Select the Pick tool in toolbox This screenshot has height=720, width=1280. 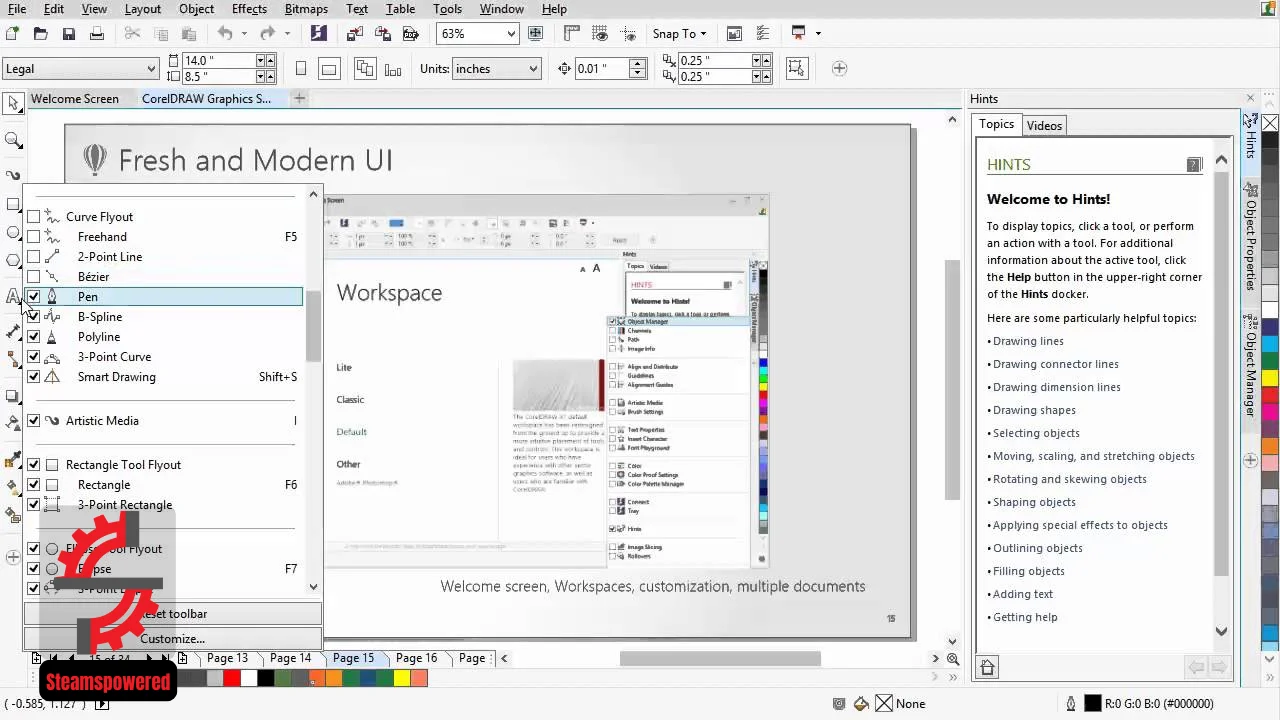[x=13, y=103]
